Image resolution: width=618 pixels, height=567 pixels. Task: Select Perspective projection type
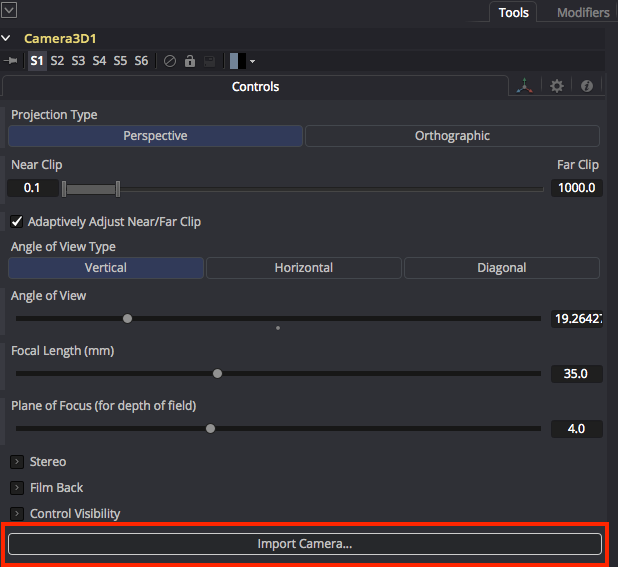coord(155,136)
